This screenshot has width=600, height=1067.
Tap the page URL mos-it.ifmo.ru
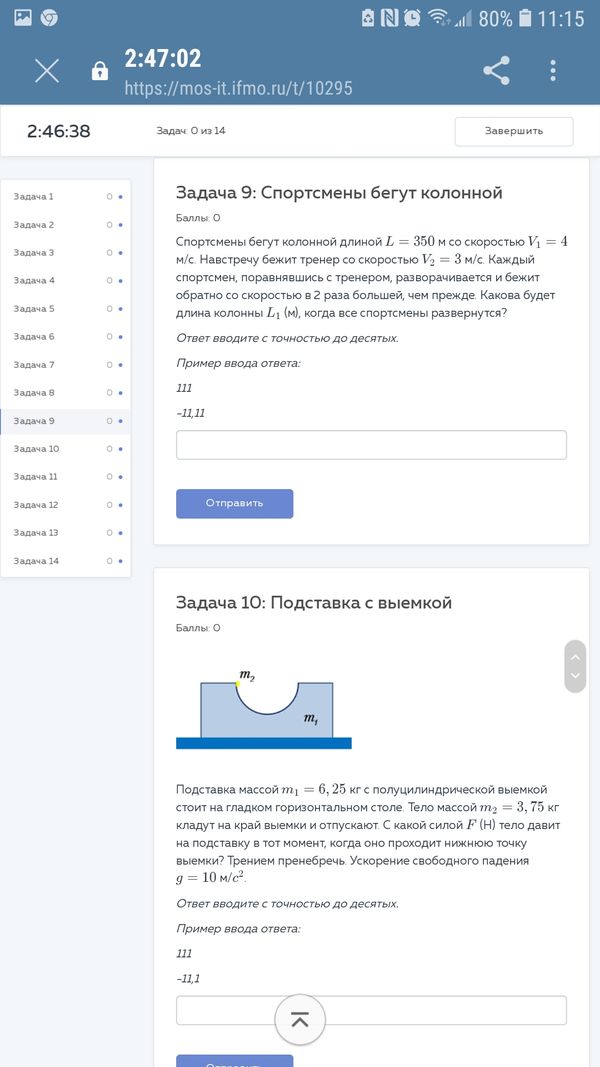click(x=238, y=88)
